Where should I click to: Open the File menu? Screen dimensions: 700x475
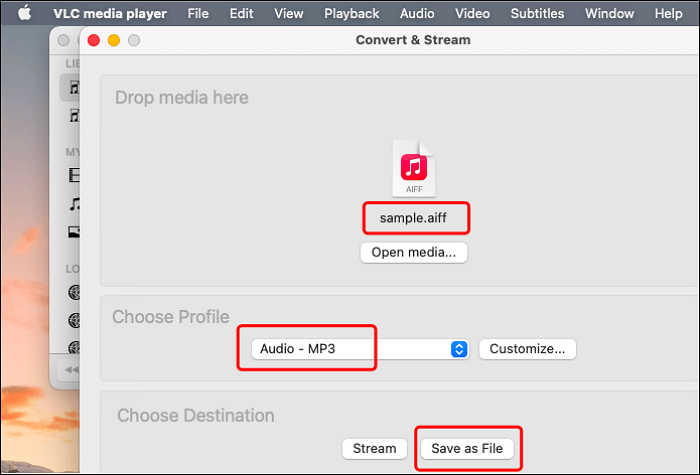pos(198,14)
